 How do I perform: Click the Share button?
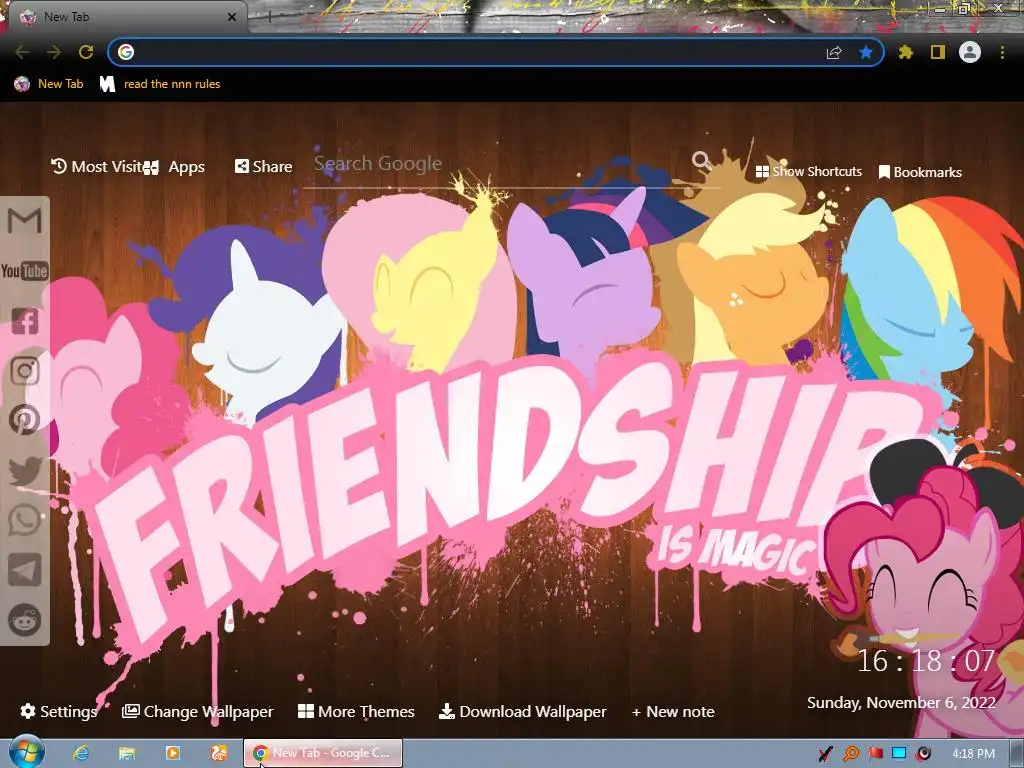pyautogui.click(x=263, y=167)
